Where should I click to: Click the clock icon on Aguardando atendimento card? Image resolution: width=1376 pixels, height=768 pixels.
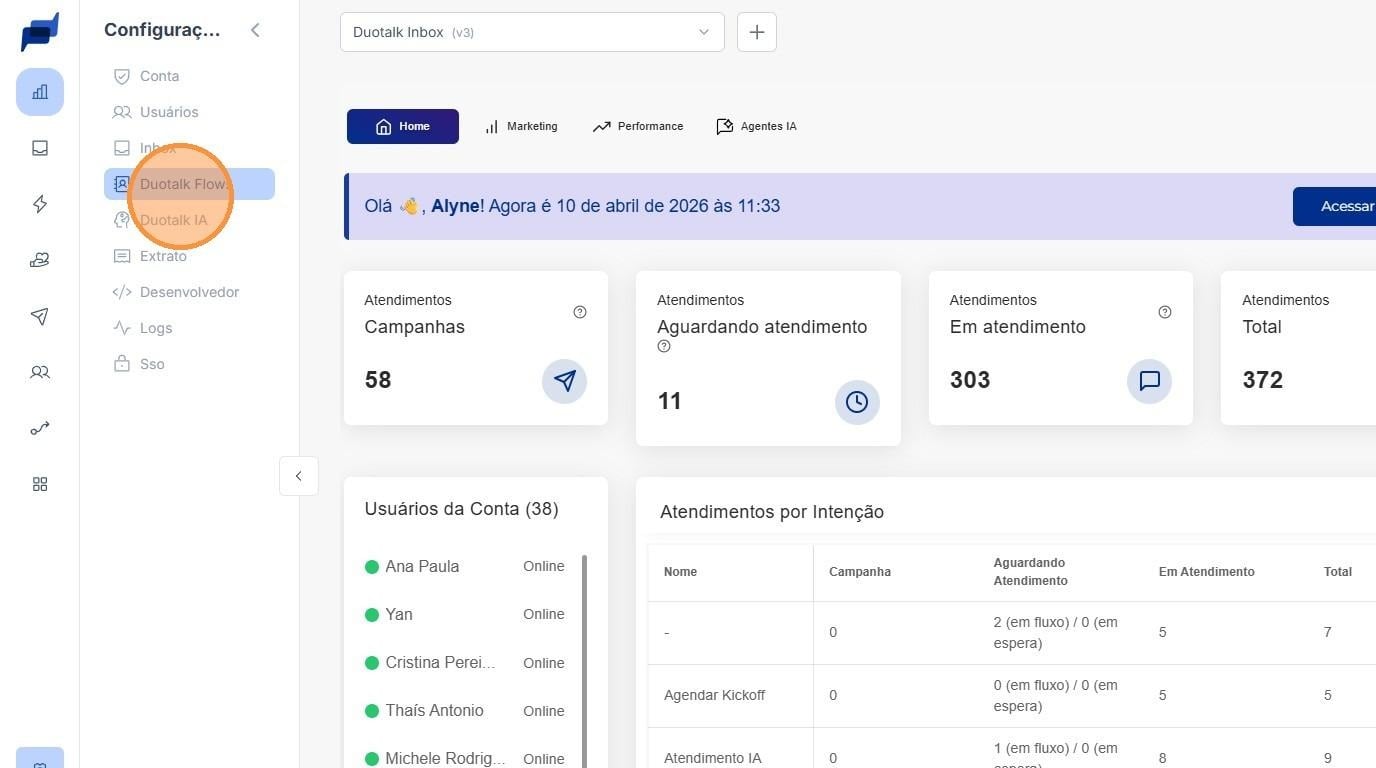tap(857, 402)
